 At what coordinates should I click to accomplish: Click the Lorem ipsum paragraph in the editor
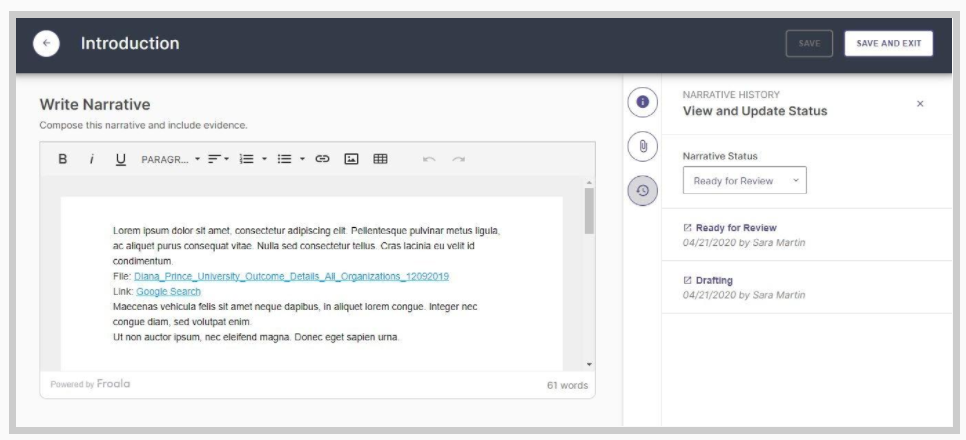click(x=306, y=246)
